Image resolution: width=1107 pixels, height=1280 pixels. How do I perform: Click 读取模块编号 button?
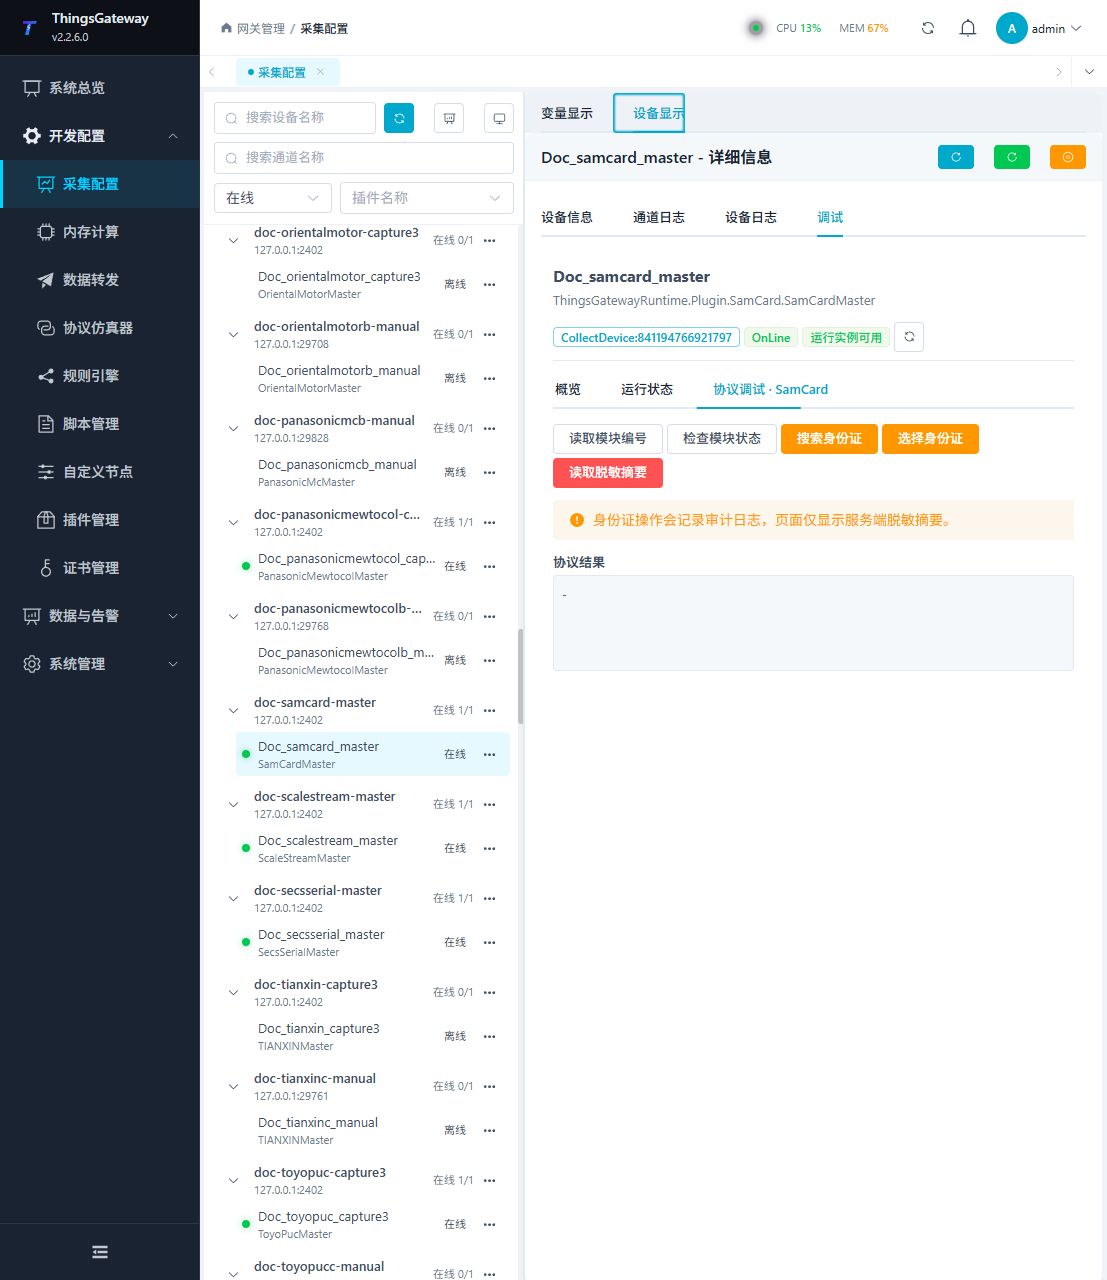pos(608,439)
